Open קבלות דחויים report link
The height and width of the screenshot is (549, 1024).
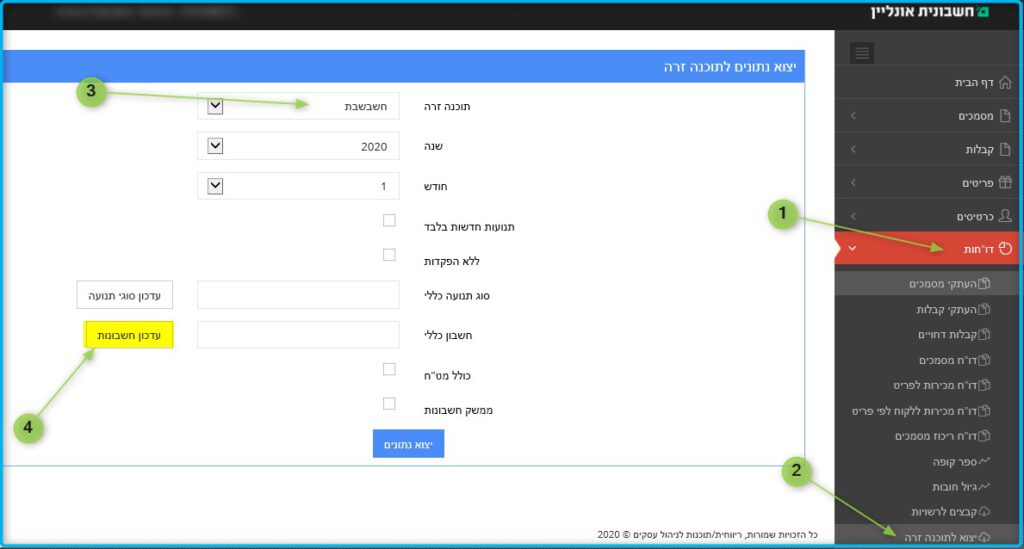pos(948,334)
